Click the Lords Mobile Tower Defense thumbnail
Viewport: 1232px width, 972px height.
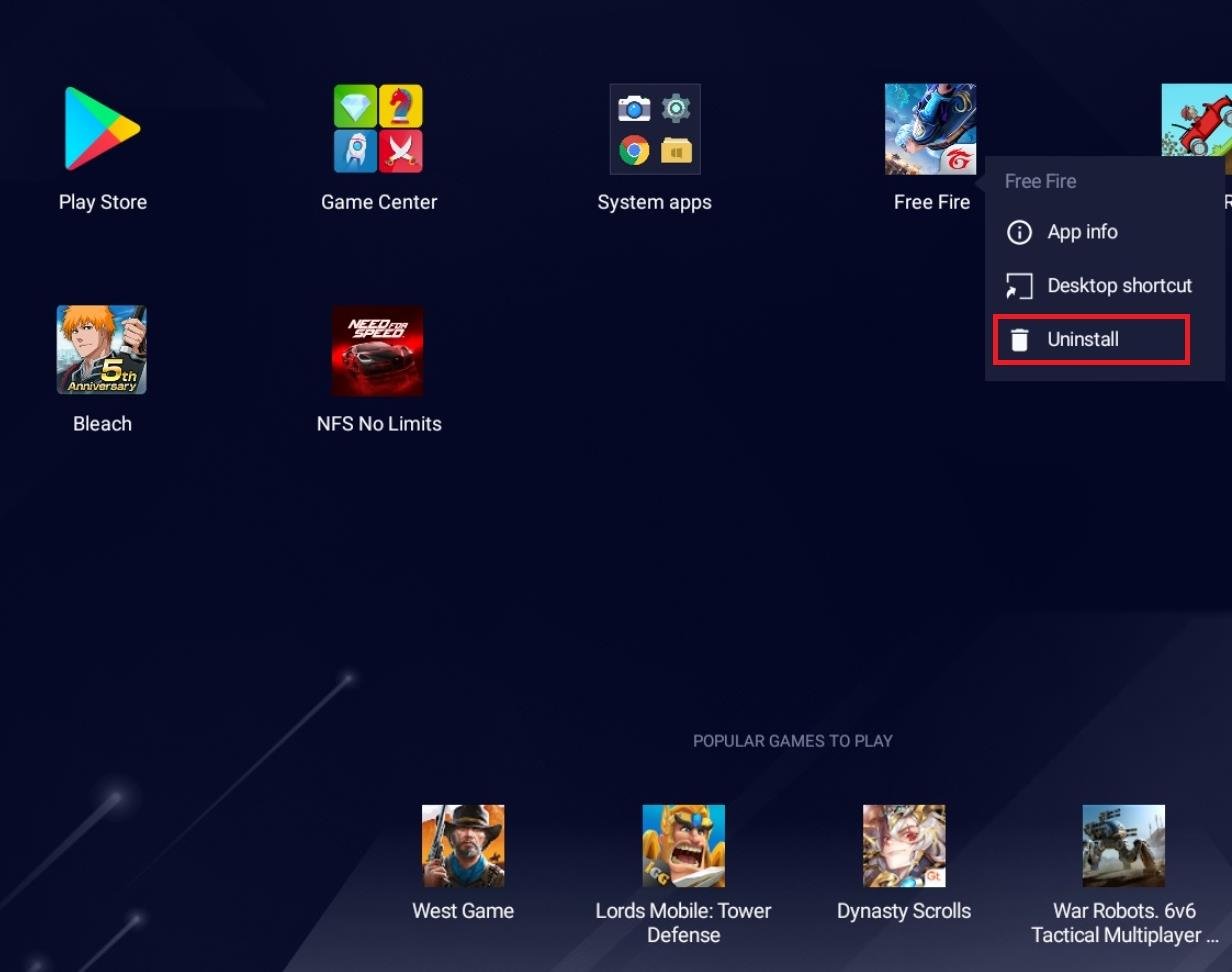683,845
